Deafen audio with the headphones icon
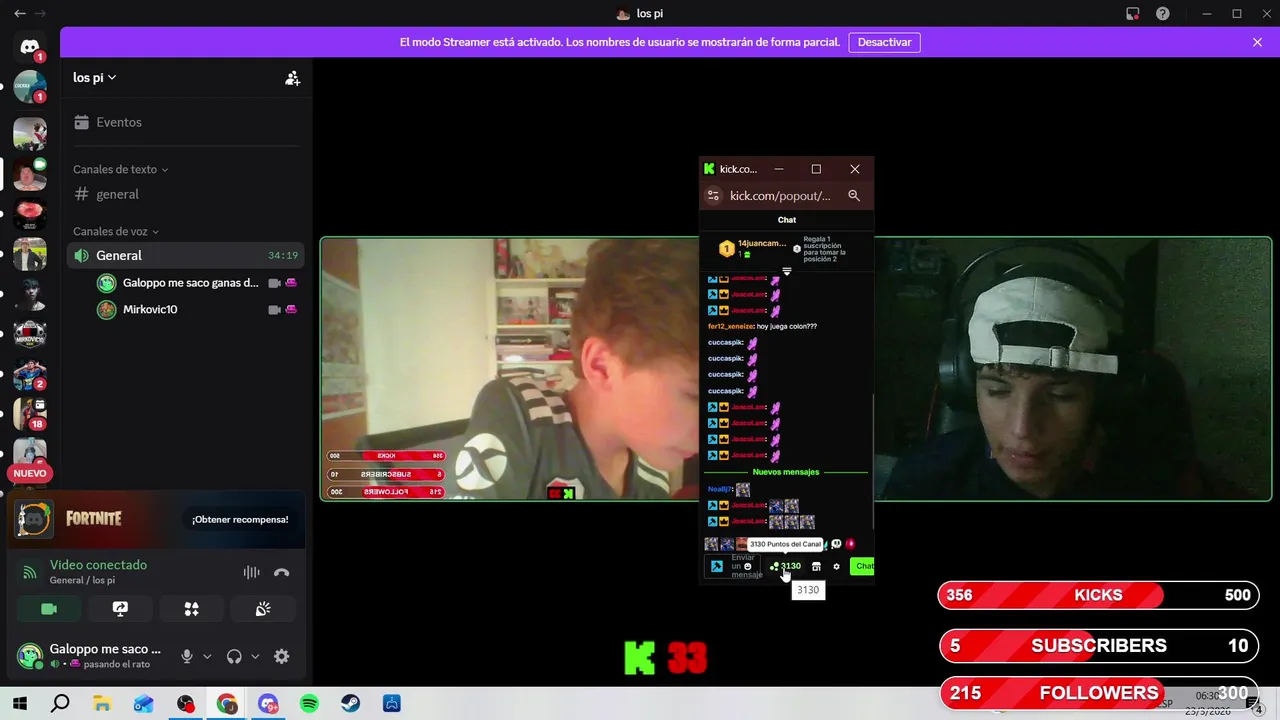 click(x=234, y=656)
